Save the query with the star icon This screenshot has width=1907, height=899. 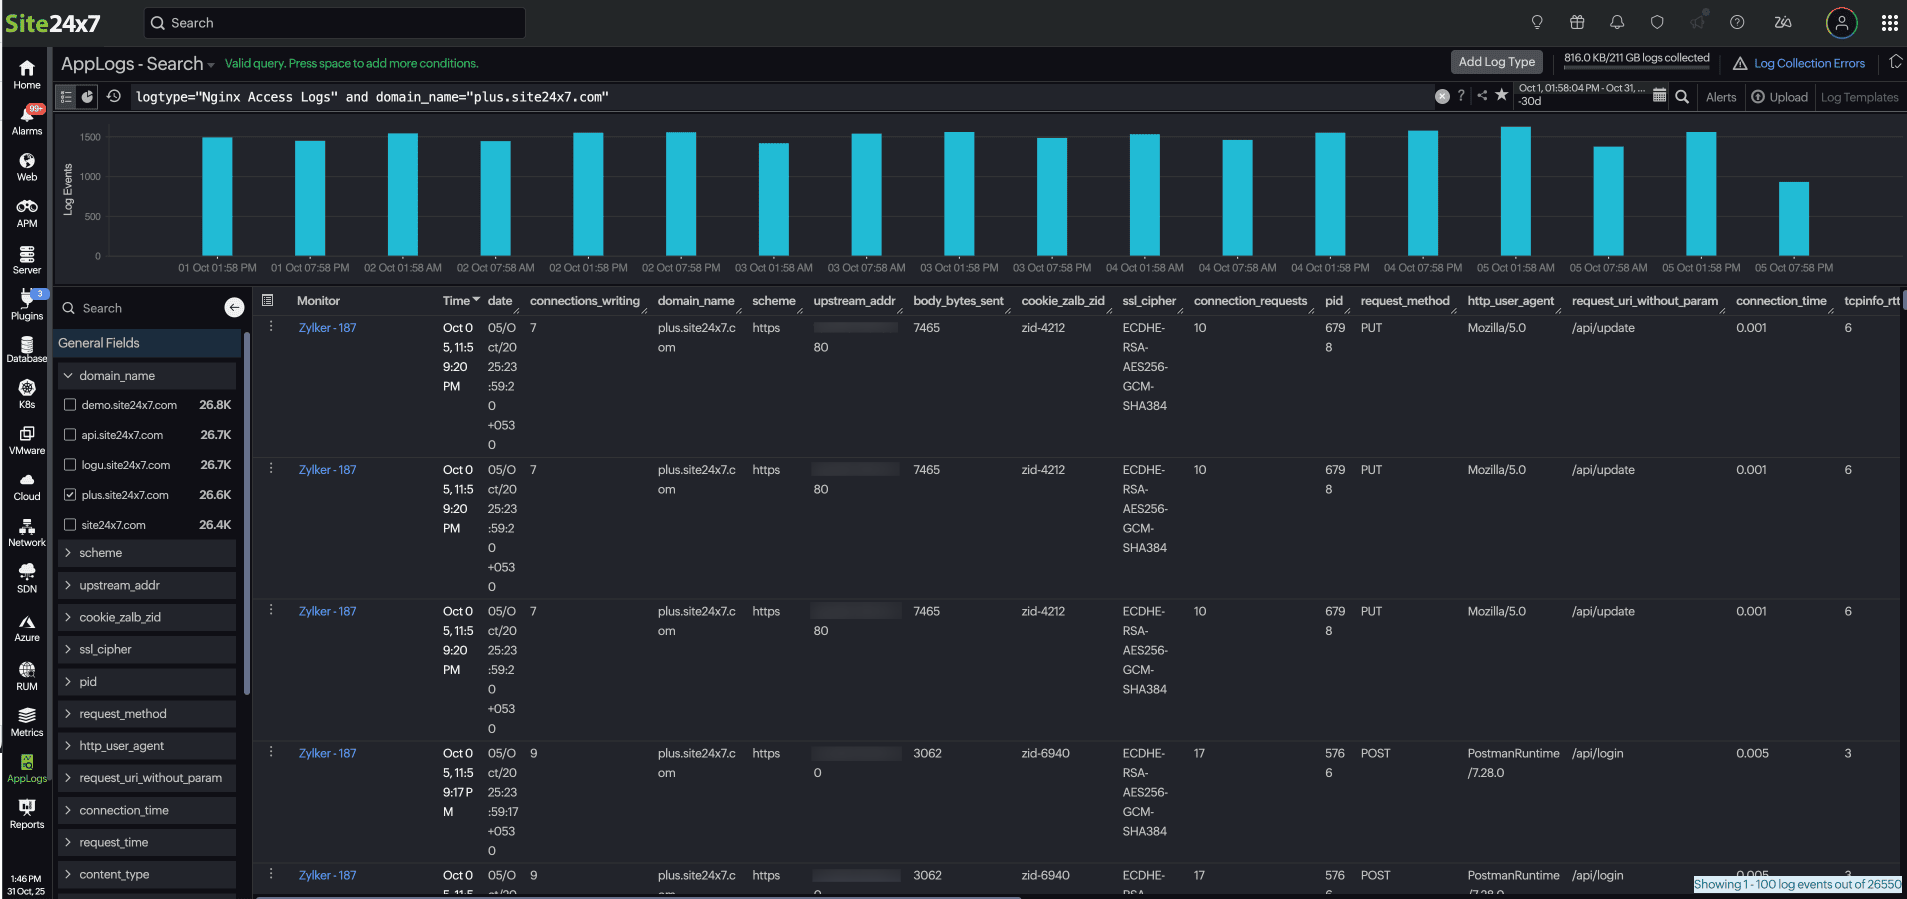pos(1501,96)
